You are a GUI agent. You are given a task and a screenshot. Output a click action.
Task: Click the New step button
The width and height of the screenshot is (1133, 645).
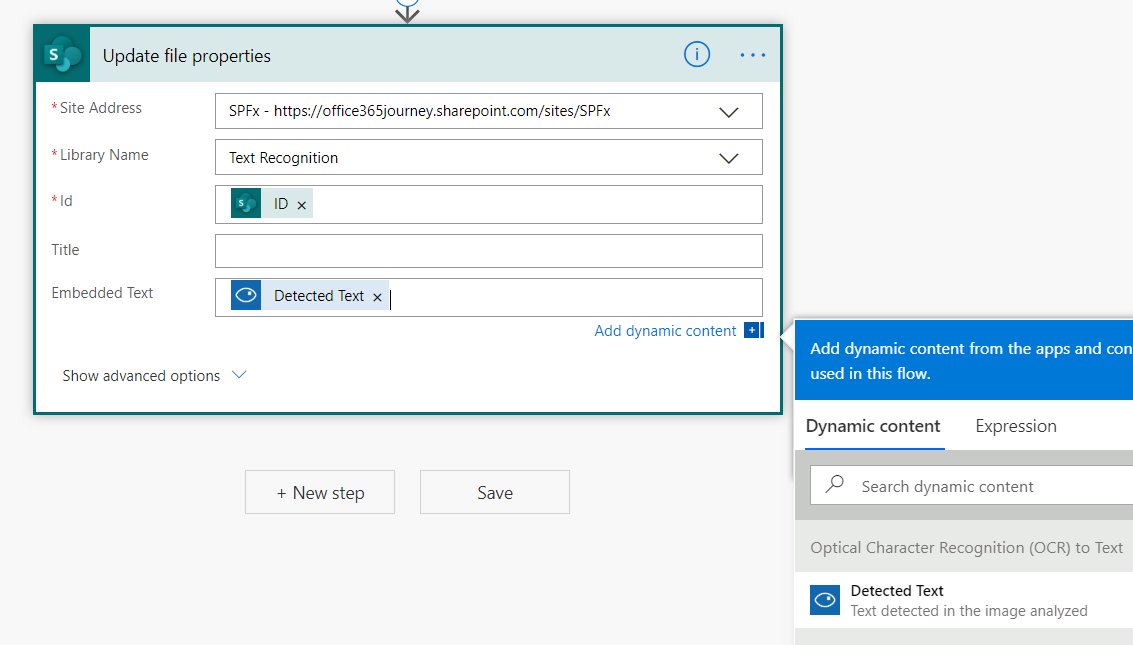320,493
